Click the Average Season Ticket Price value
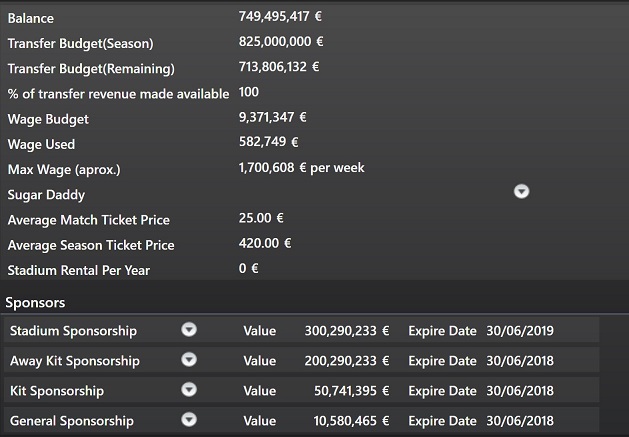The image size is (629, 437). 265,243
